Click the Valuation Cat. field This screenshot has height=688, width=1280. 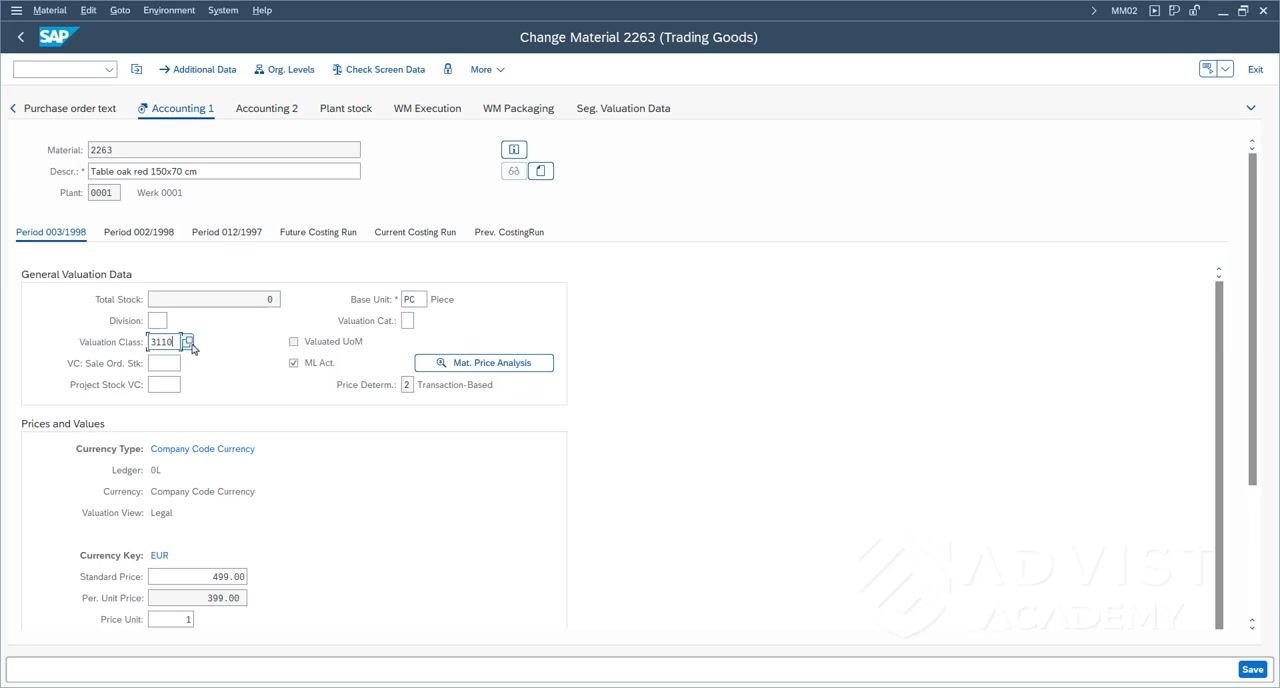(407, 321)
